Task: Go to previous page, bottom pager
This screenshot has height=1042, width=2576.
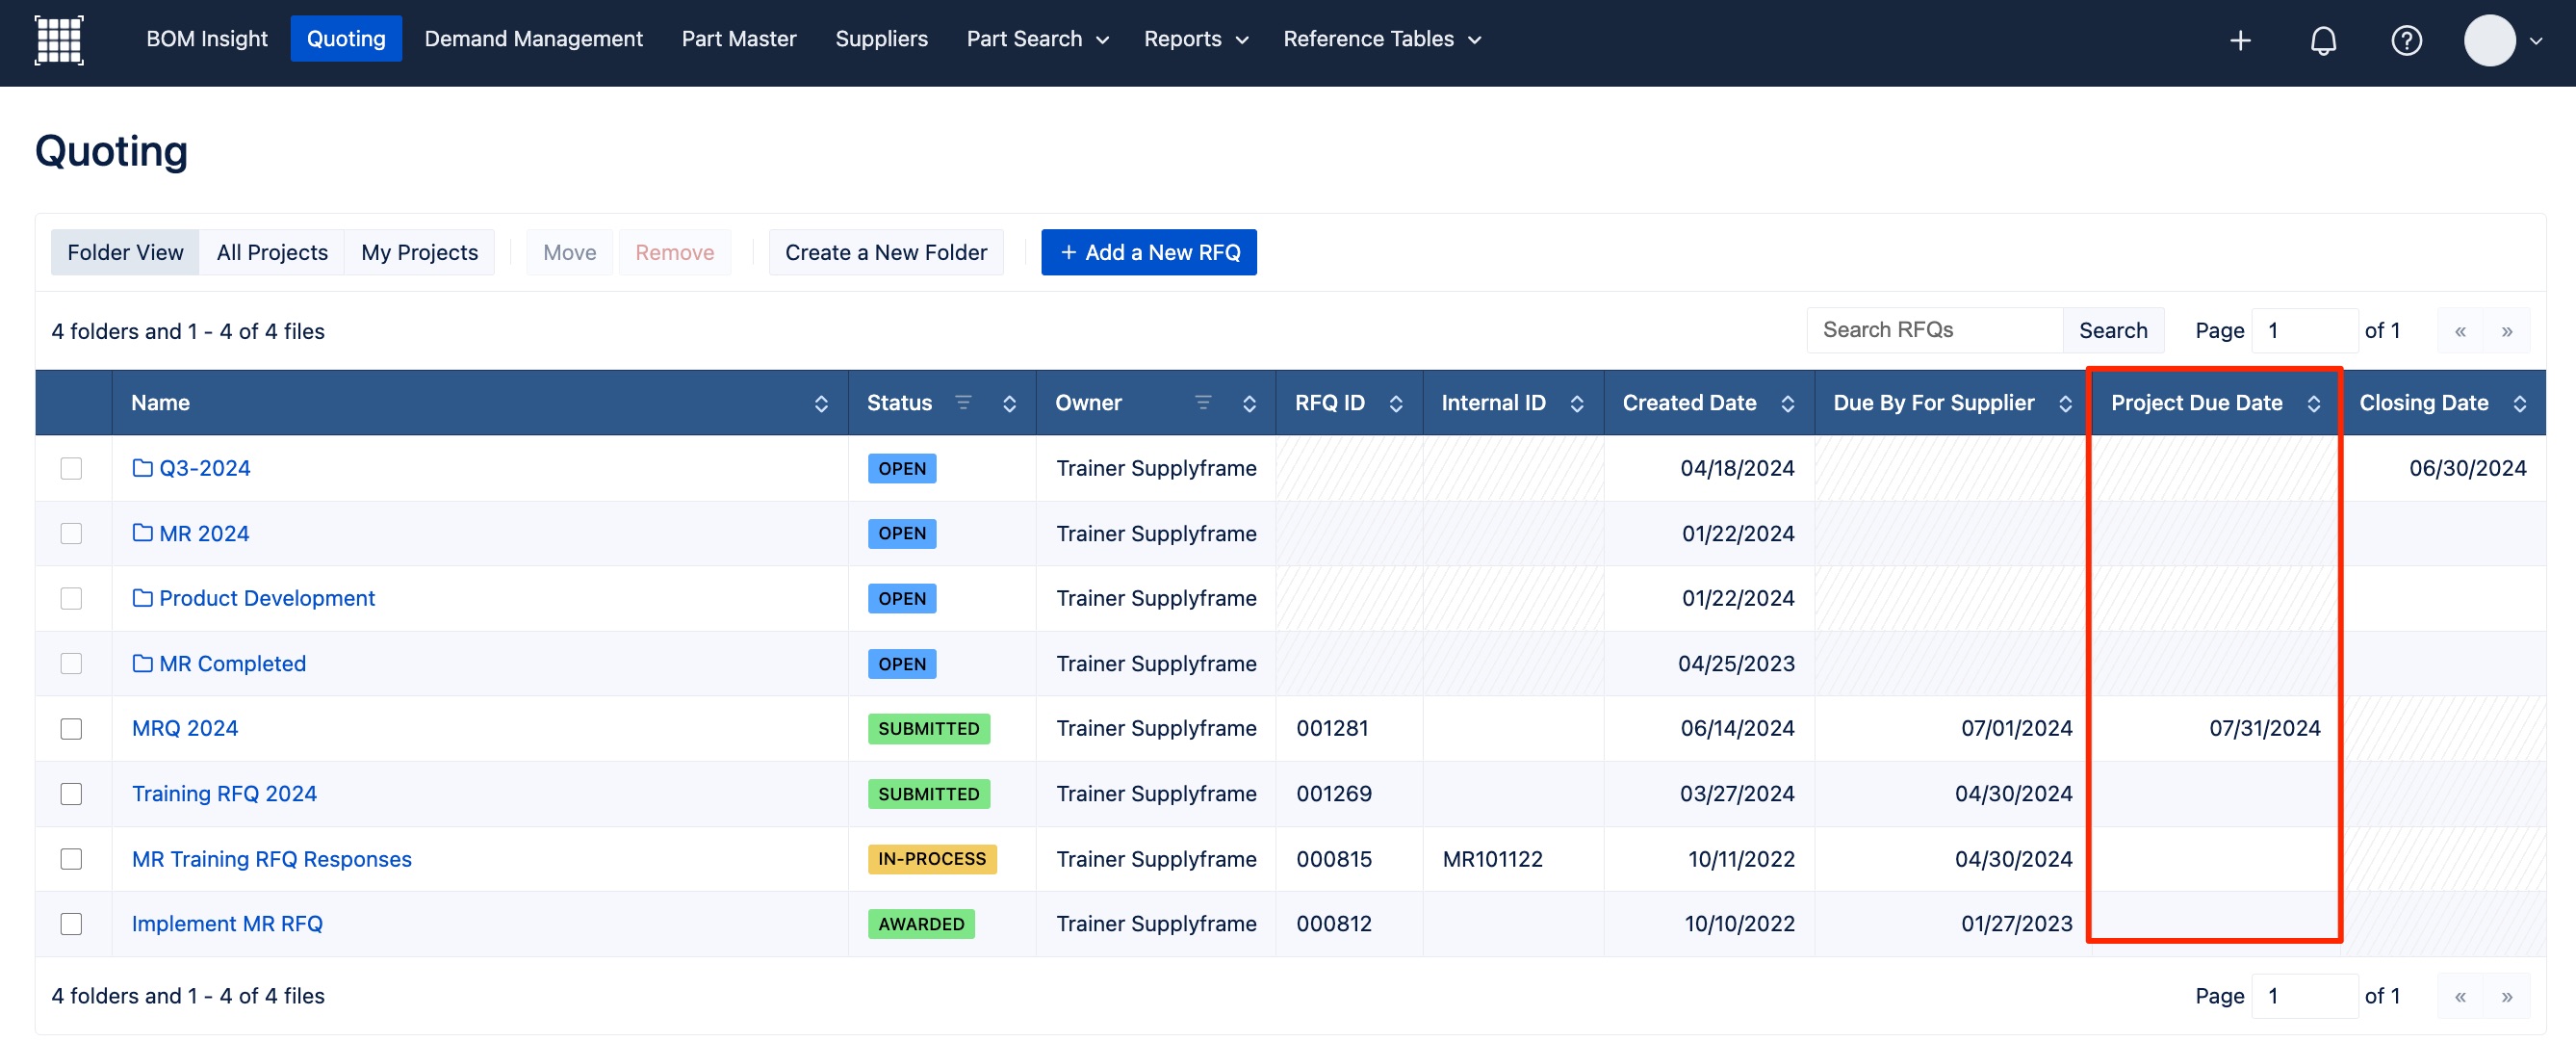Action: (x=2460, y=996)
